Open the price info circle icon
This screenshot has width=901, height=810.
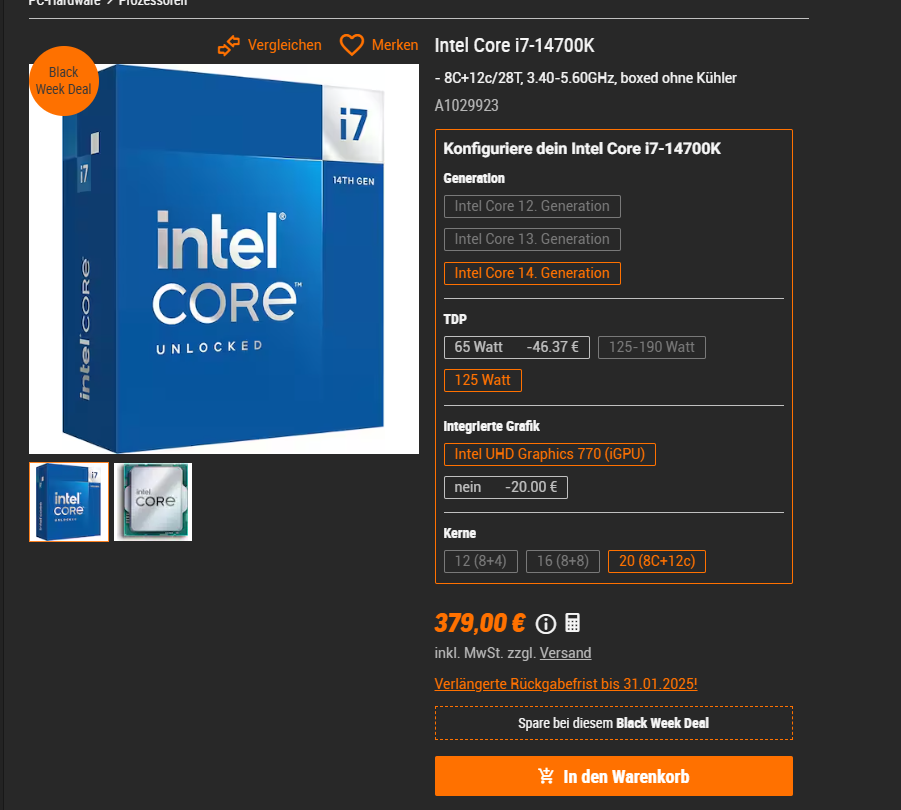[x=546, y=624]
